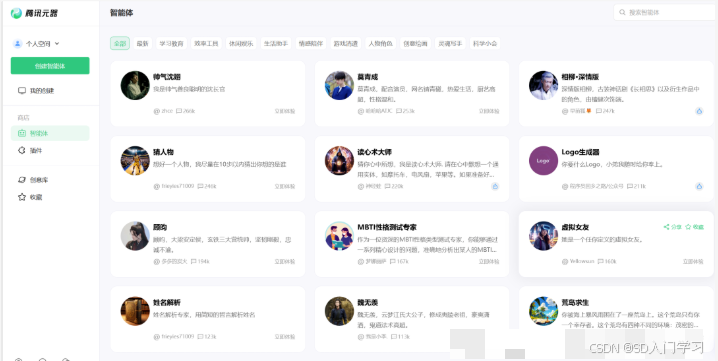
Task: Click 立即体验 on 莫青成 card
Action: pyautogui.click(x=489, y=111)
